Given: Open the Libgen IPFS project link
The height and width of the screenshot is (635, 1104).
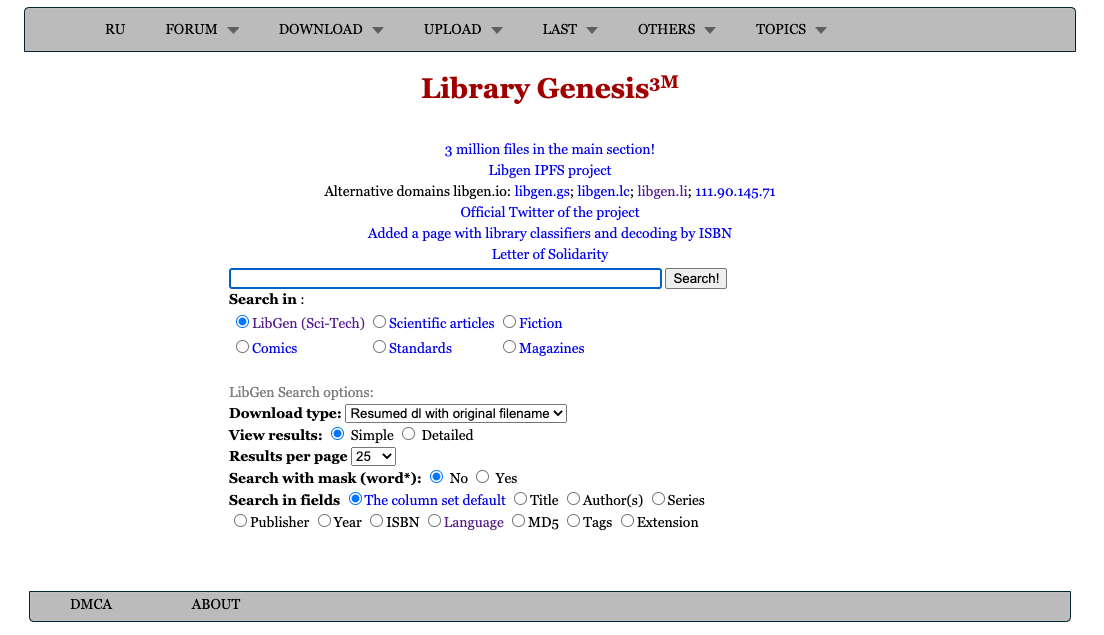Looking at the screenshot, I should [550, 170].
